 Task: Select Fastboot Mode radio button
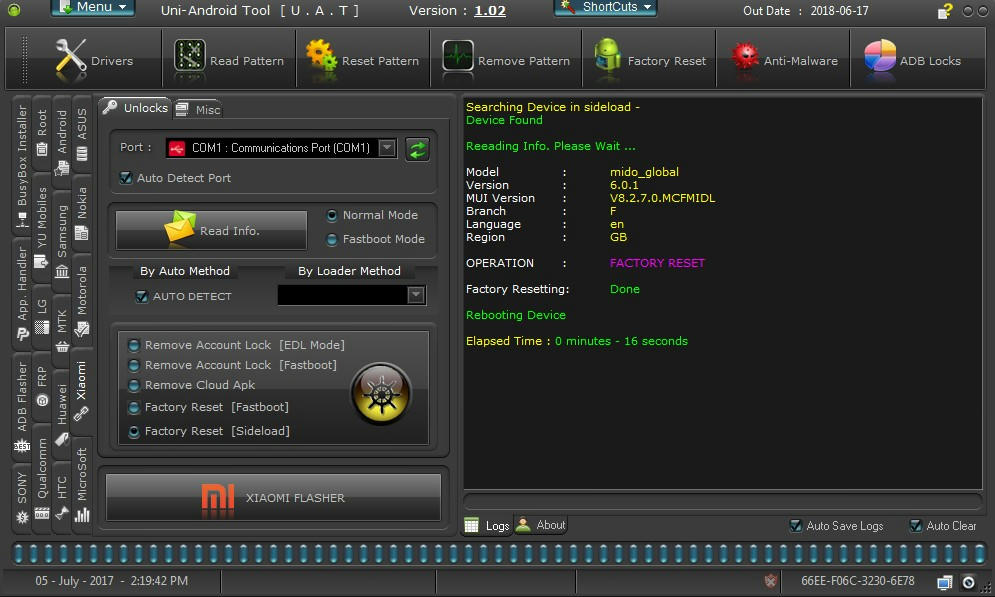coord(332,239)
